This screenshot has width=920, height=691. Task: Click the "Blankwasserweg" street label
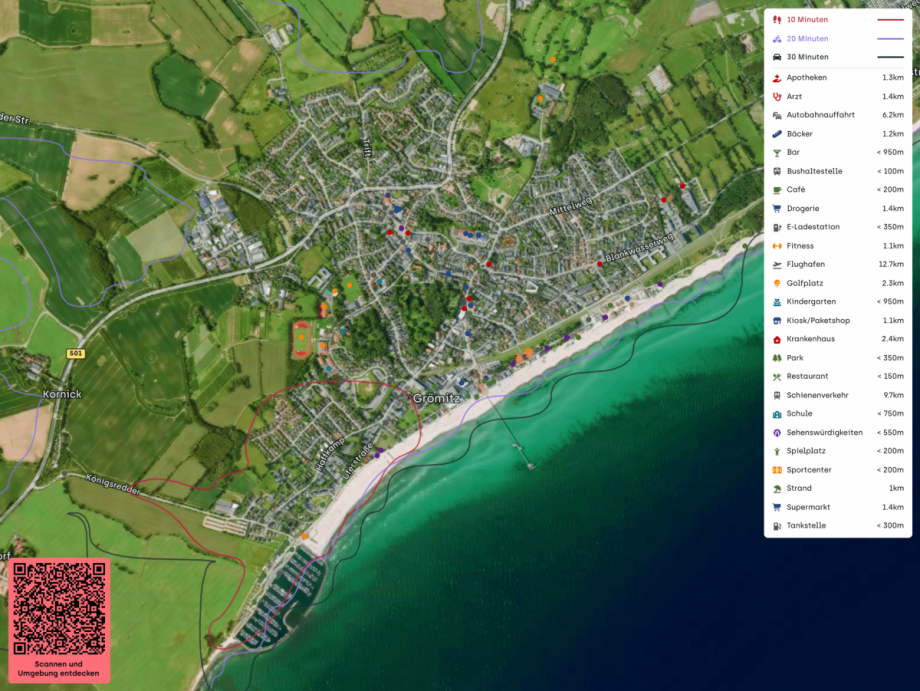click(640, 248)
